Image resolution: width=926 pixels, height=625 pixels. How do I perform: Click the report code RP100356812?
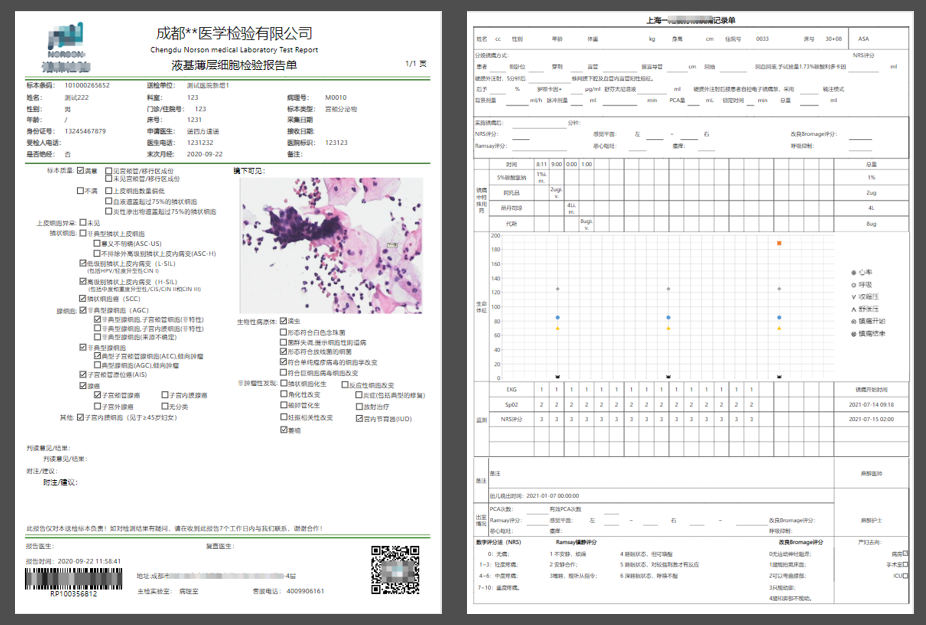pos(73,594)
